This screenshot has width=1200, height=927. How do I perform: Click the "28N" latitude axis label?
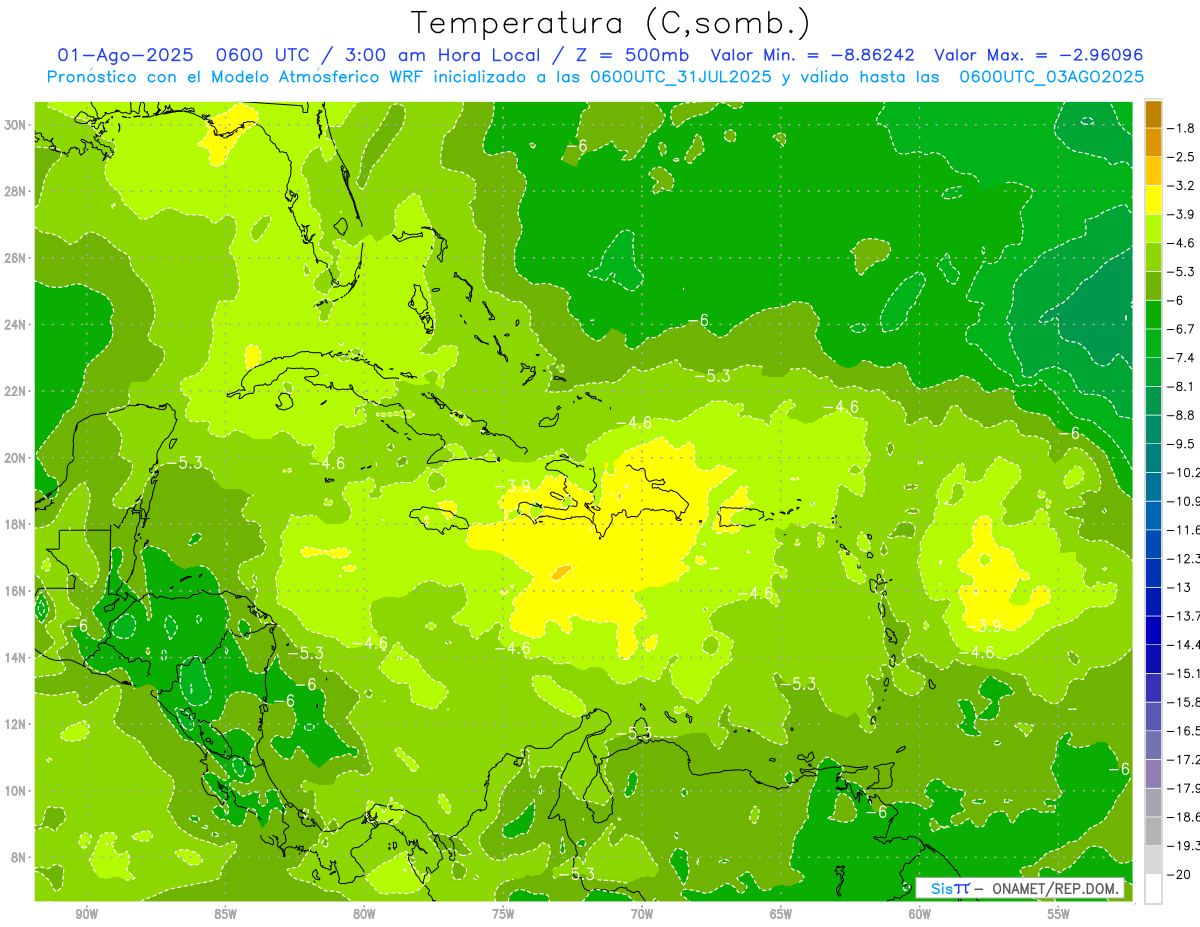coord(15,191)
